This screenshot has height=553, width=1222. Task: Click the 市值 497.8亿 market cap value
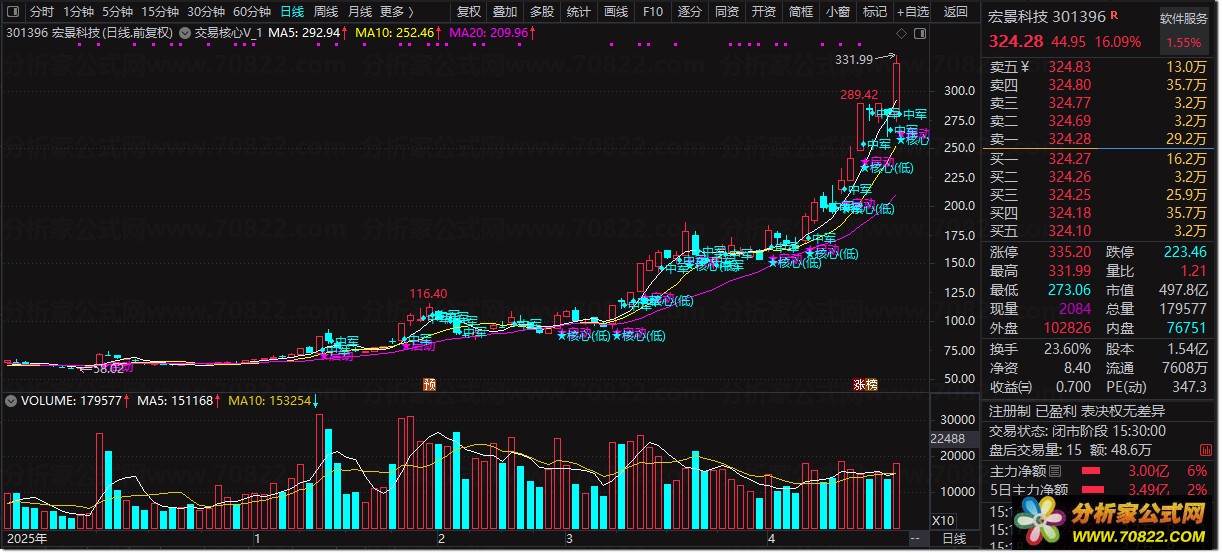tap(1183, 290)
